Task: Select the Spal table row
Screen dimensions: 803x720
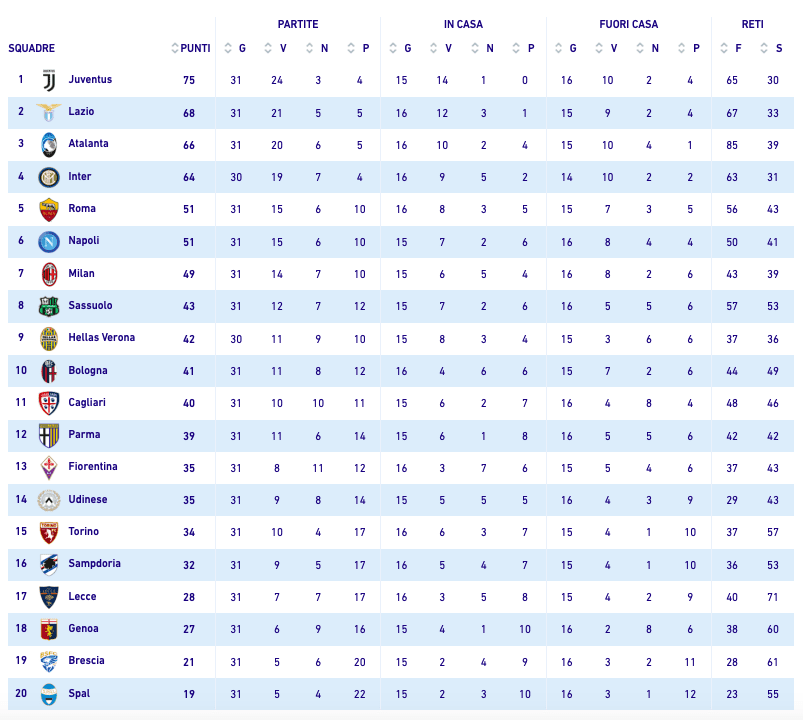Action: [400, 693]
